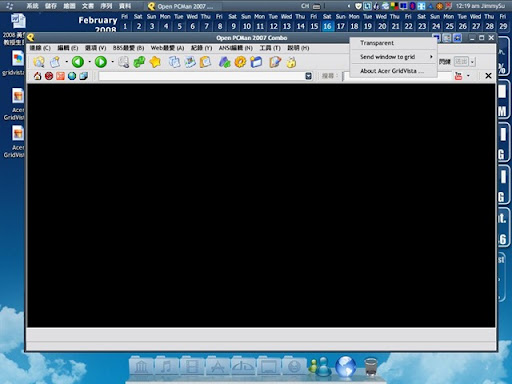Image resolution: width=512 pixels, height=384 pixels.
Task: Open the dropdown next to new document icon
Action: (66, 62)
